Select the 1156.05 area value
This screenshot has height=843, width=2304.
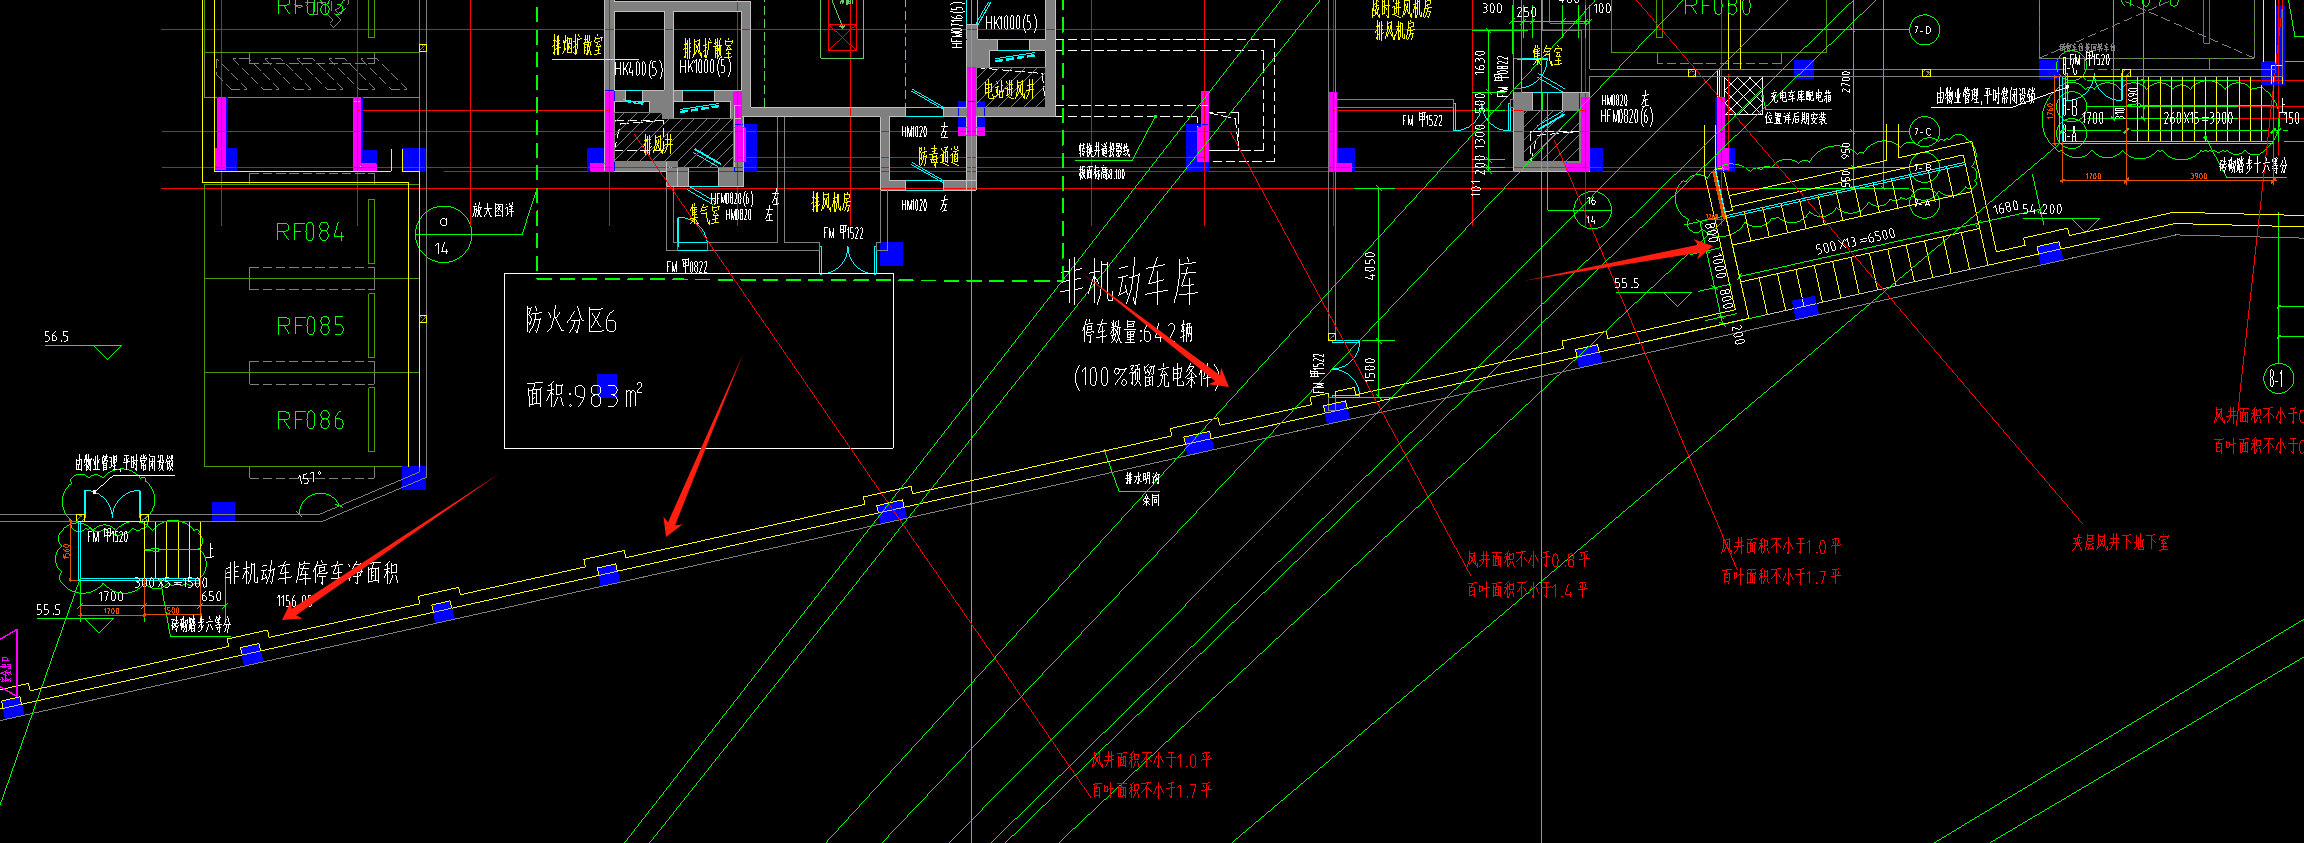[294, 601]
